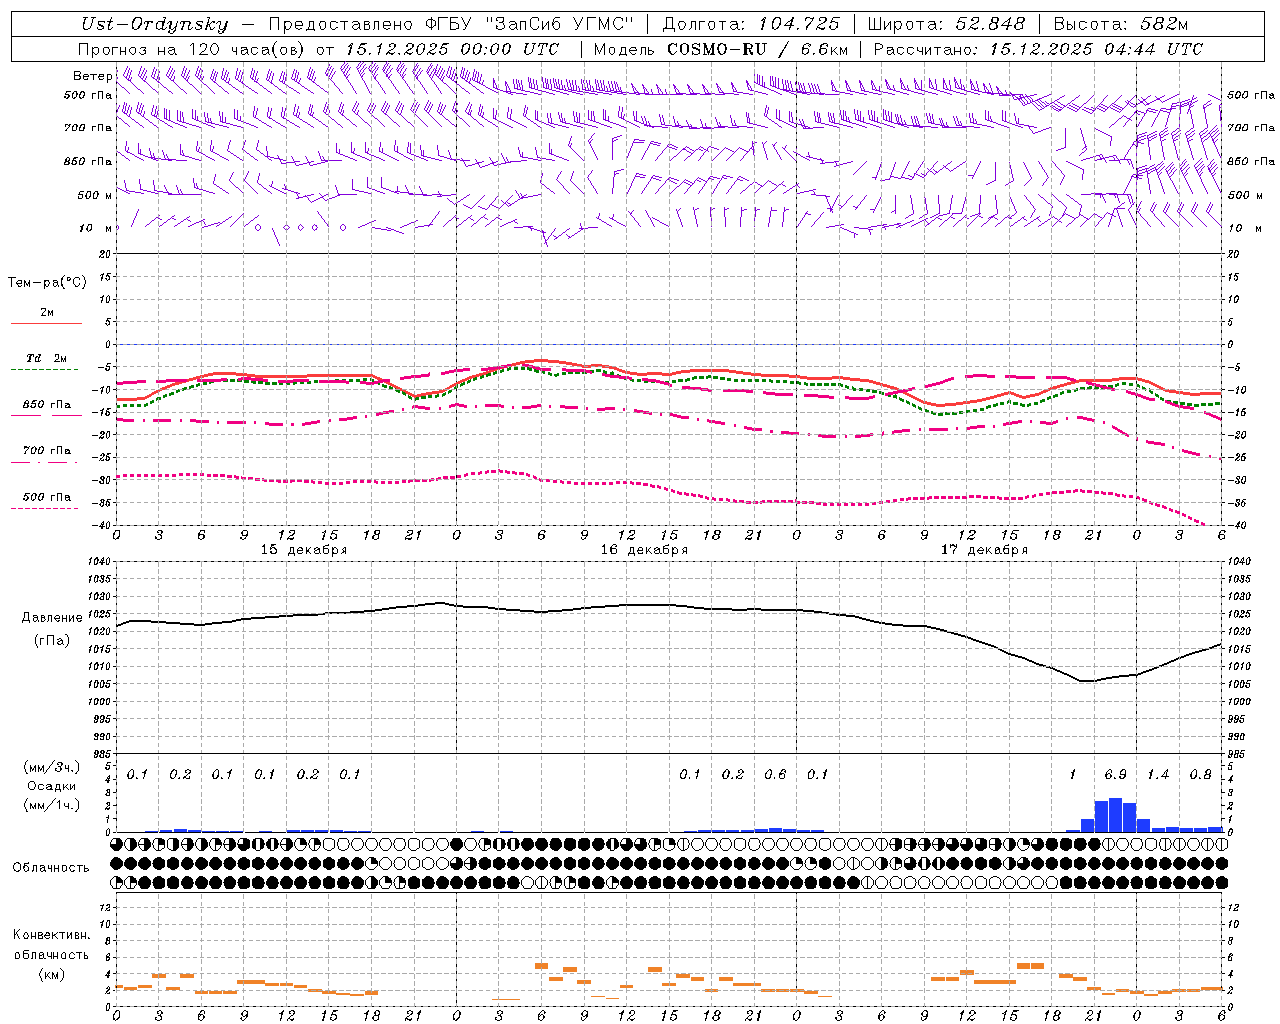This screenshot has width=1280, height=1024.
Task: Click the Долгота: 104.725 header field
Action: coord(751,24)
